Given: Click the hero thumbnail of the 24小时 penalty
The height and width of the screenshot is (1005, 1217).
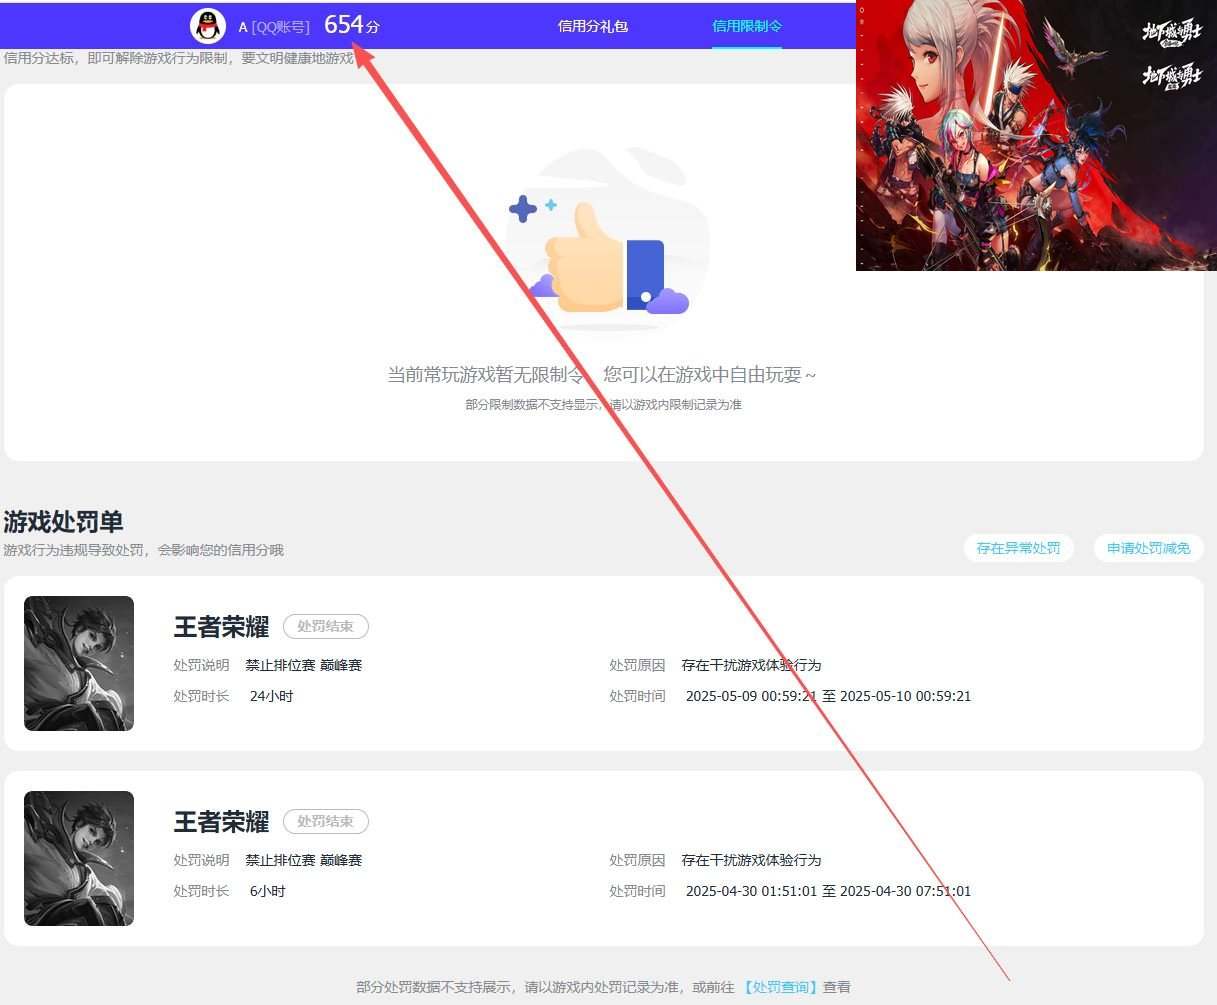Looking at the screenshot, I should click(79, 663).
